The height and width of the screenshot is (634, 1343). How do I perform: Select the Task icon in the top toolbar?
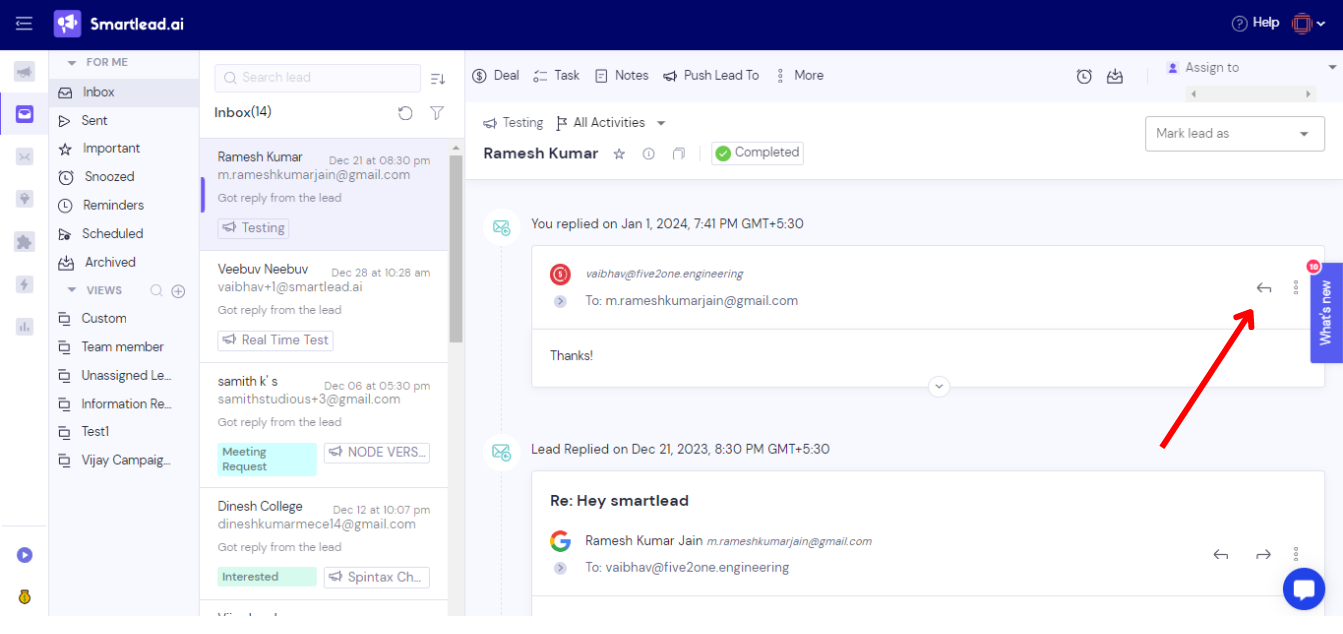555,75
